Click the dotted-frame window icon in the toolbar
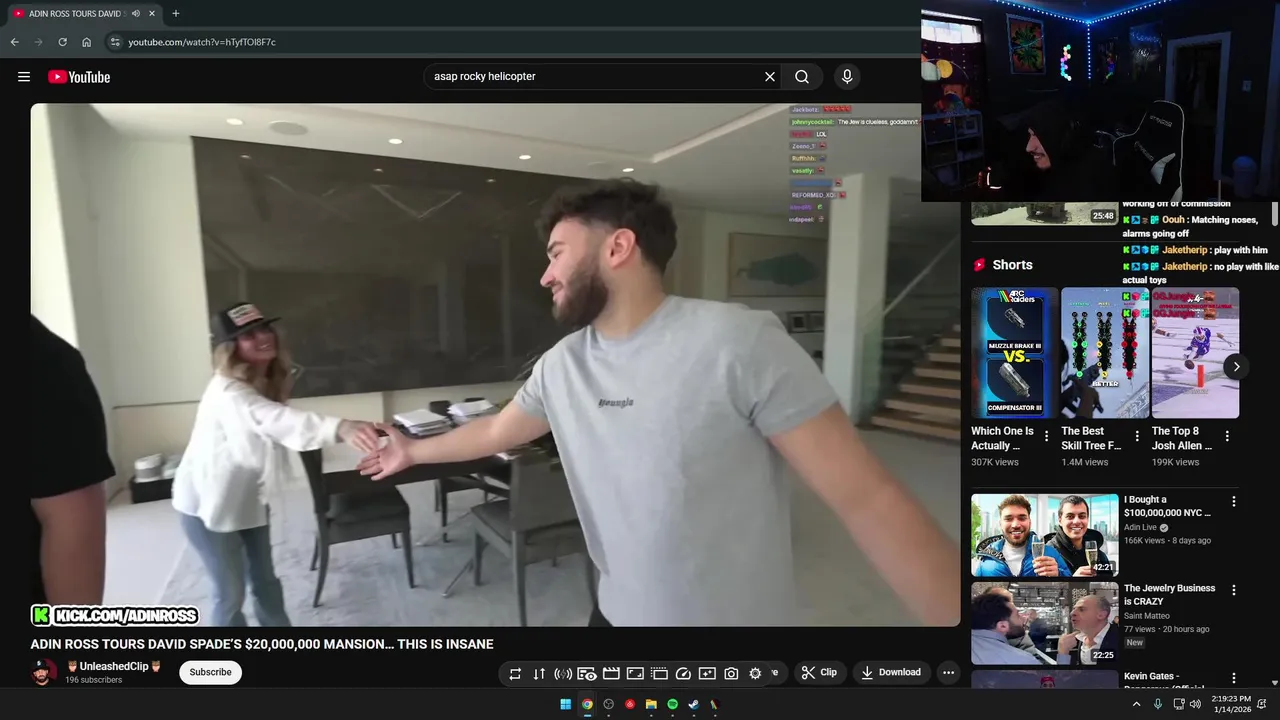This screenshot has height=720, width=1280. (659, 674)
